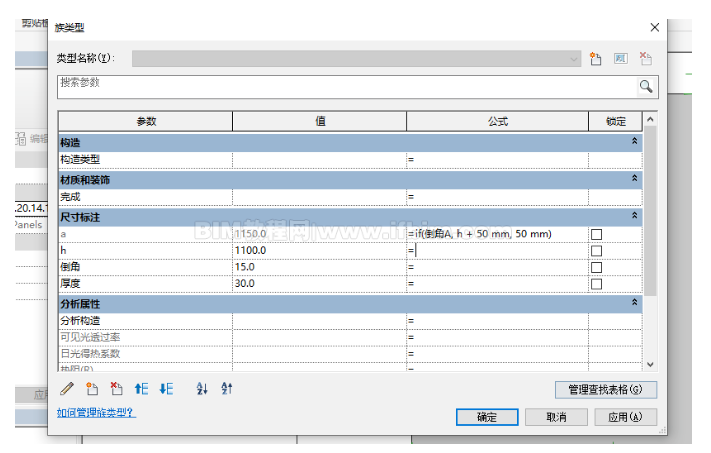Click the 取消 button
The height and width of the screenshot is (453, 711).
pyautogui.click(x=556, y=417)
